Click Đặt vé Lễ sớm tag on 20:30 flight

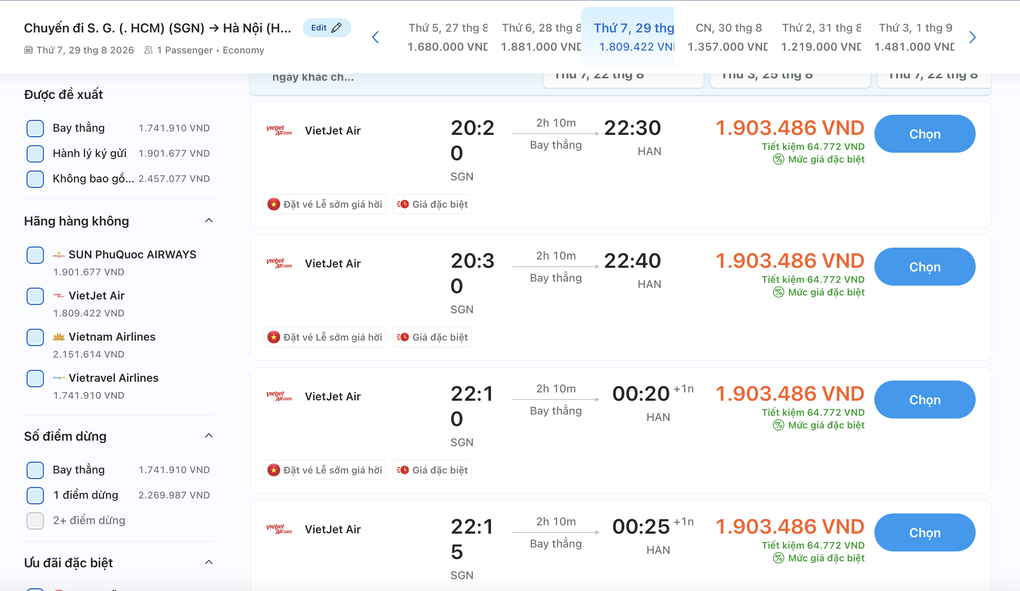pyautogui.click(x=325, y=337)
